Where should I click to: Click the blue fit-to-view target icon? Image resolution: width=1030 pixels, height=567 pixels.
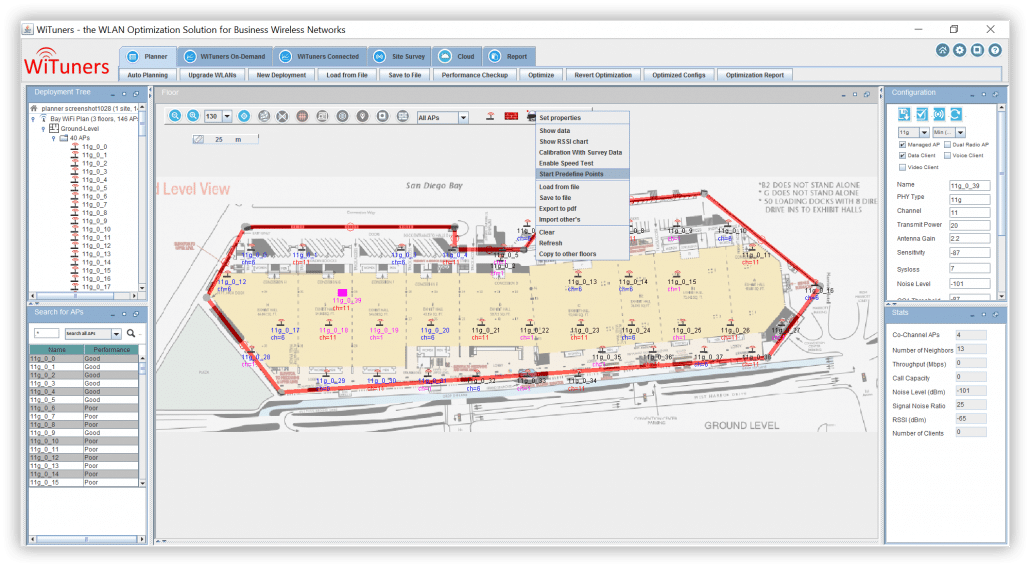click(244, 116)
